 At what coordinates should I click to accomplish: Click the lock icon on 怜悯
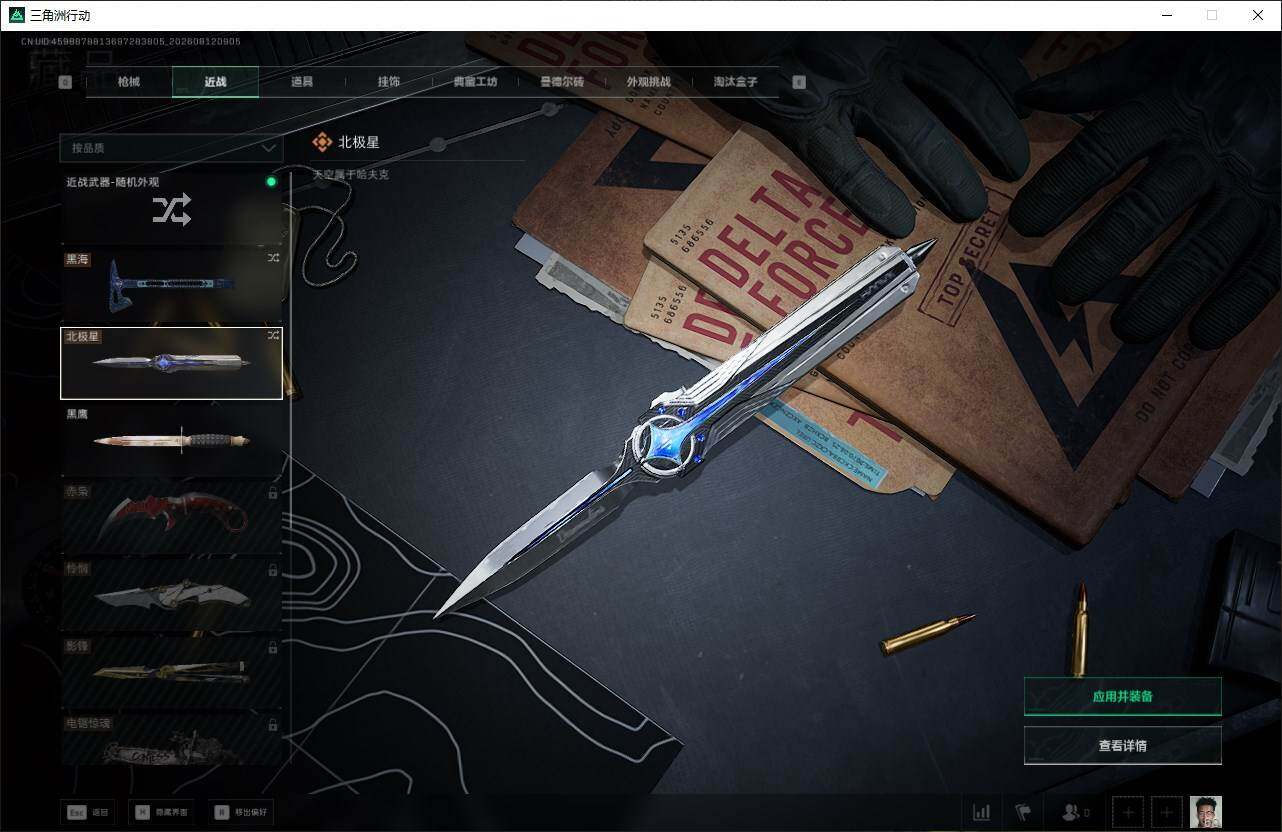click(x=273, y=570)
